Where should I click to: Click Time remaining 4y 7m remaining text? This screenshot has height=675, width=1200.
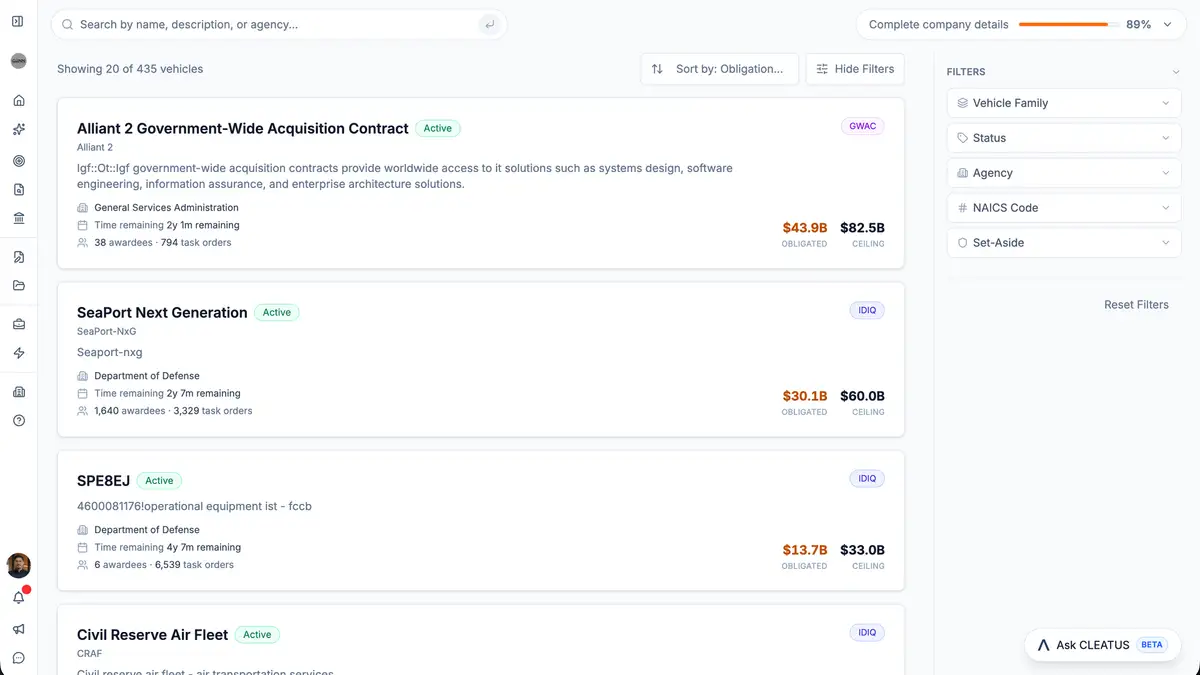click(167, 548)
